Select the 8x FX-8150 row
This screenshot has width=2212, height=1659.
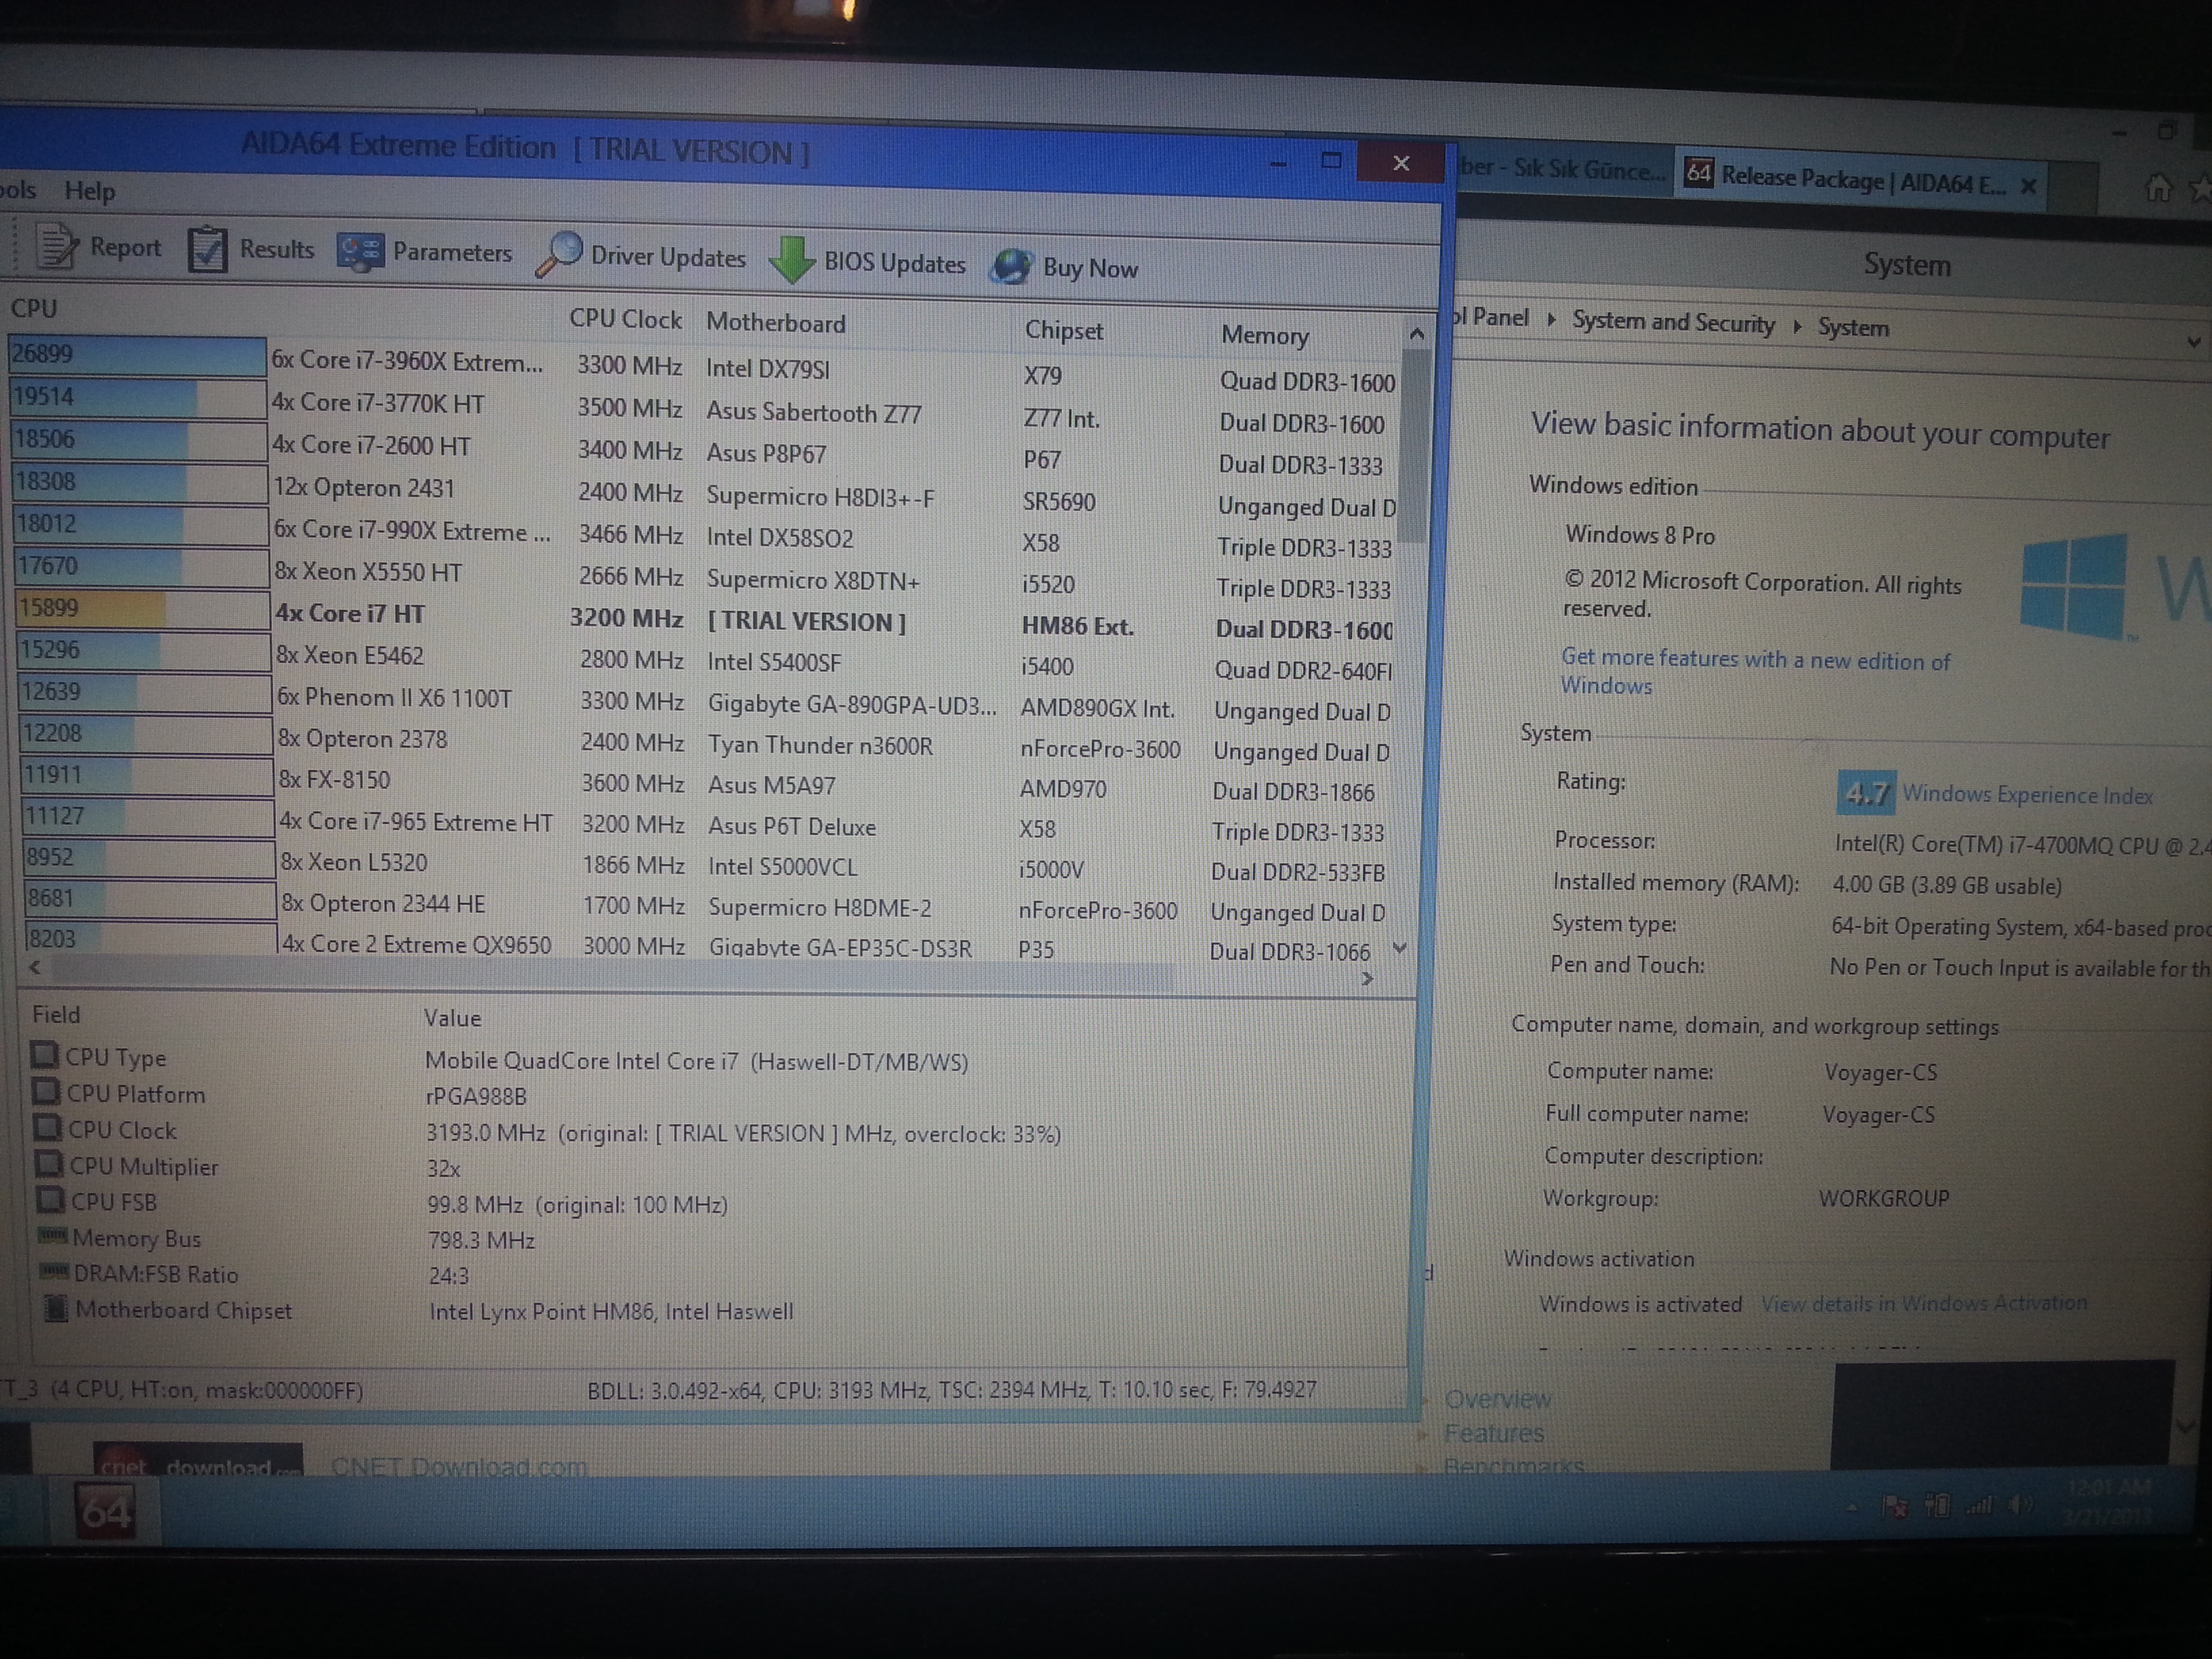(x=334, y=780)
